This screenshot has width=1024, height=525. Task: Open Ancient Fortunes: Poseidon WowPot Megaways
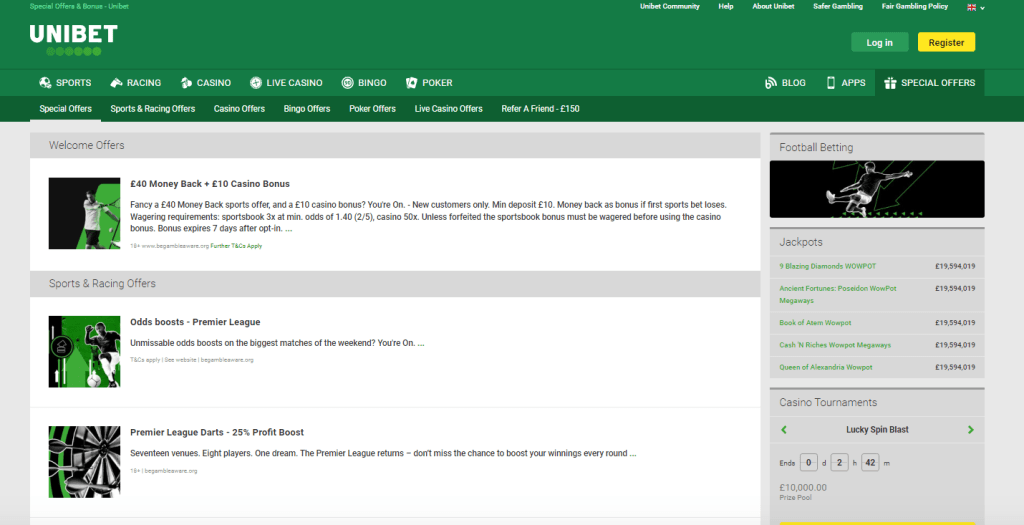click(x=838, y=294)
